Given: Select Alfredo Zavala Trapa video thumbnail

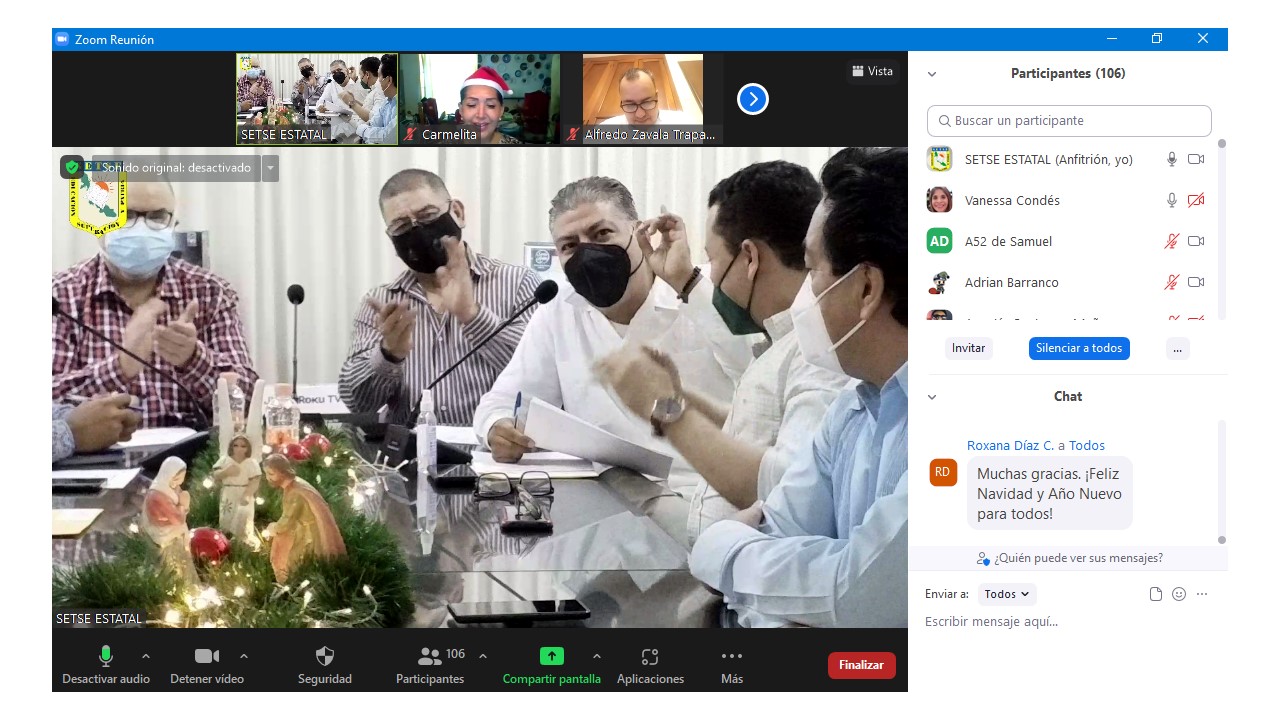Looking at the screenshot, I should click(643, 99).
